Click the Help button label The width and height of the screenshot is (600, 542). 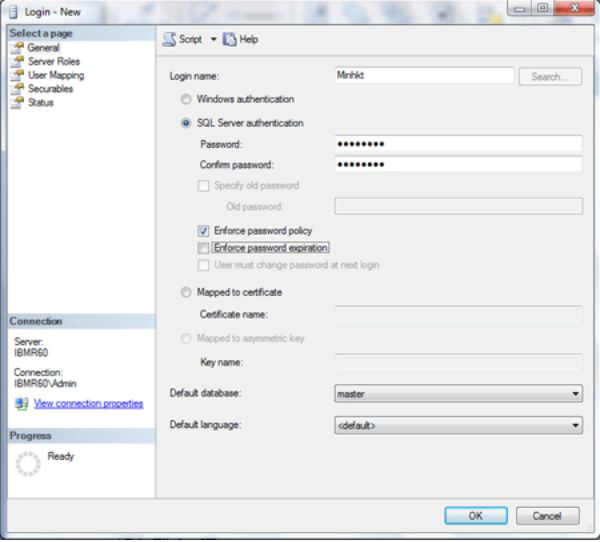pos(249,39)
